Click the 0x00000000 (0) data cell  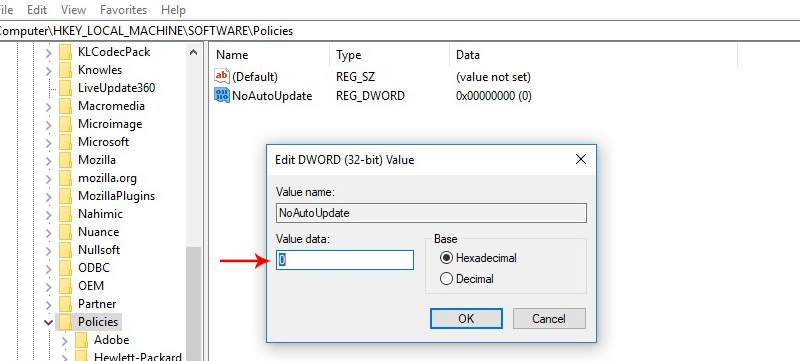pos(494,96)
